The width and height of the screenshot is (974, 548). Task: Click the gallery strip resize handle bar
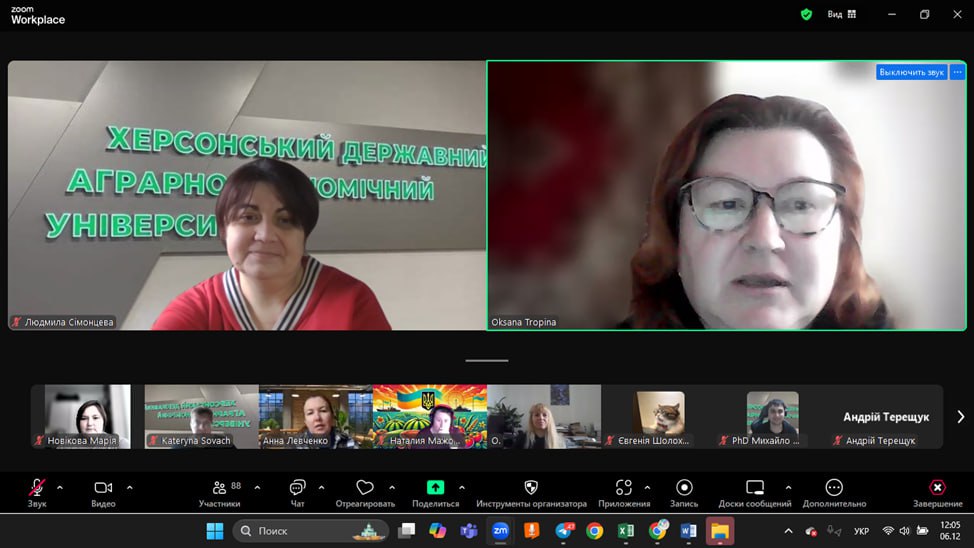point(487,360)
